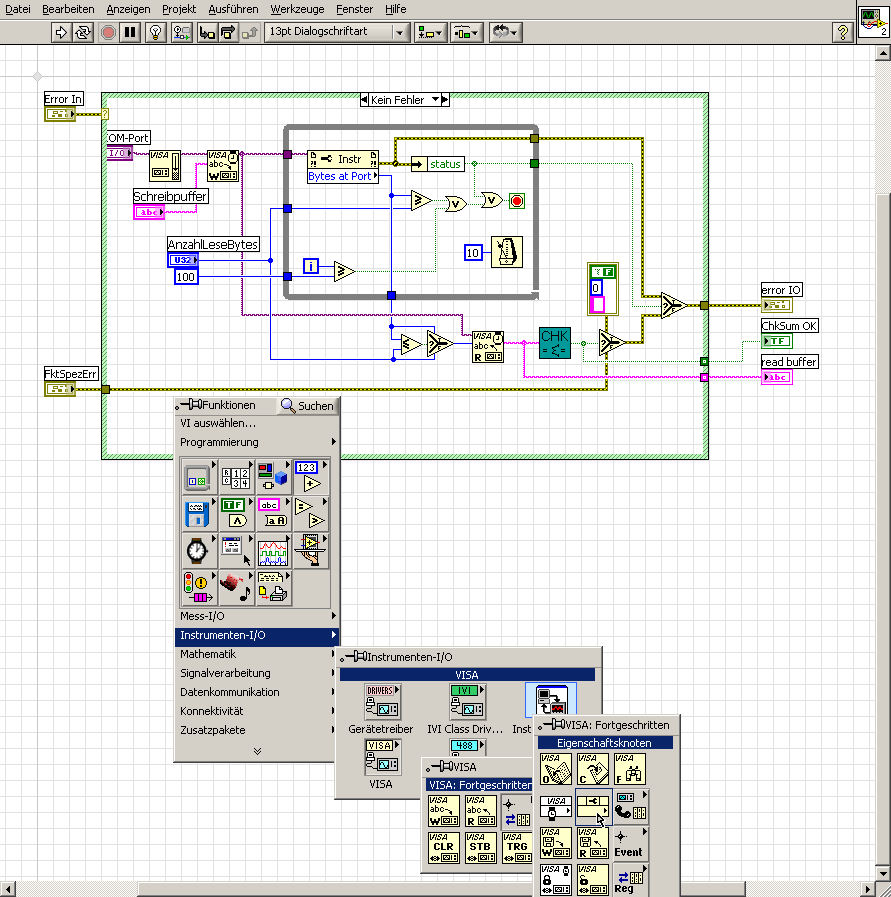The width and height of the screenshot is (891, 897).
Task: Click the Run Continuously toolbar button
Action: click(82, 32)
